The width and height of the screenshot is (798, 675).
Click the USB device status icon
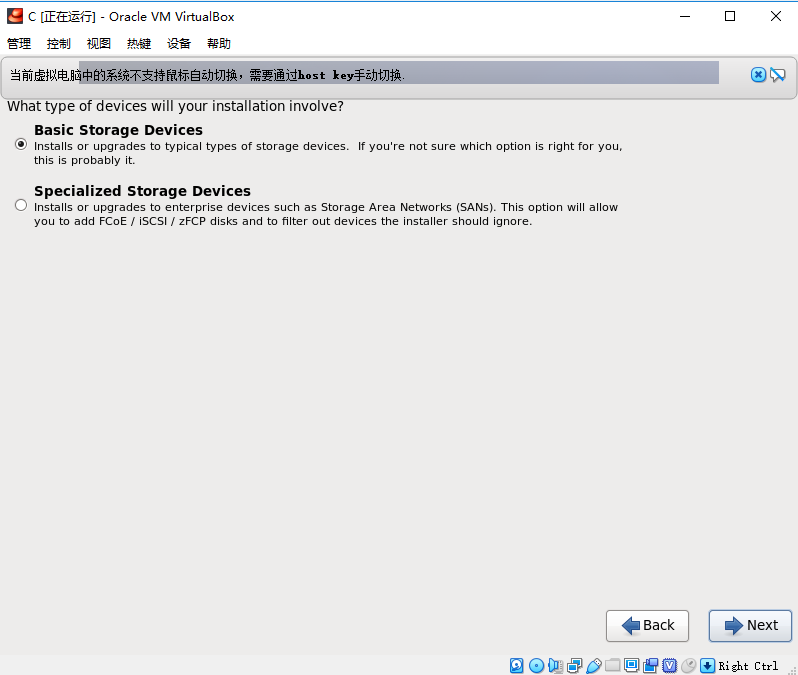click(x=593, y=665)
